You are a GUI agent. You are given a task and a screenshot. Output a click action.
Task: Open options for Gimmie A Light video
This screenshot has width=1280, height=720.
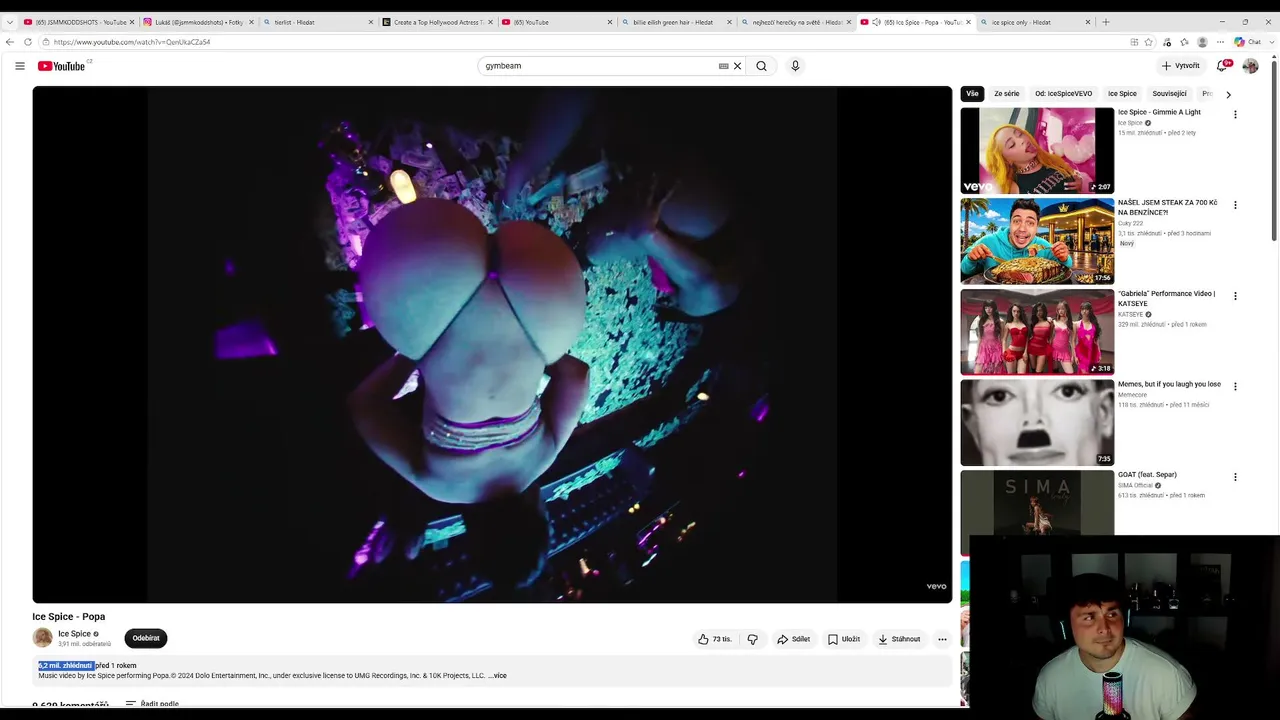tap(1235, 115)
